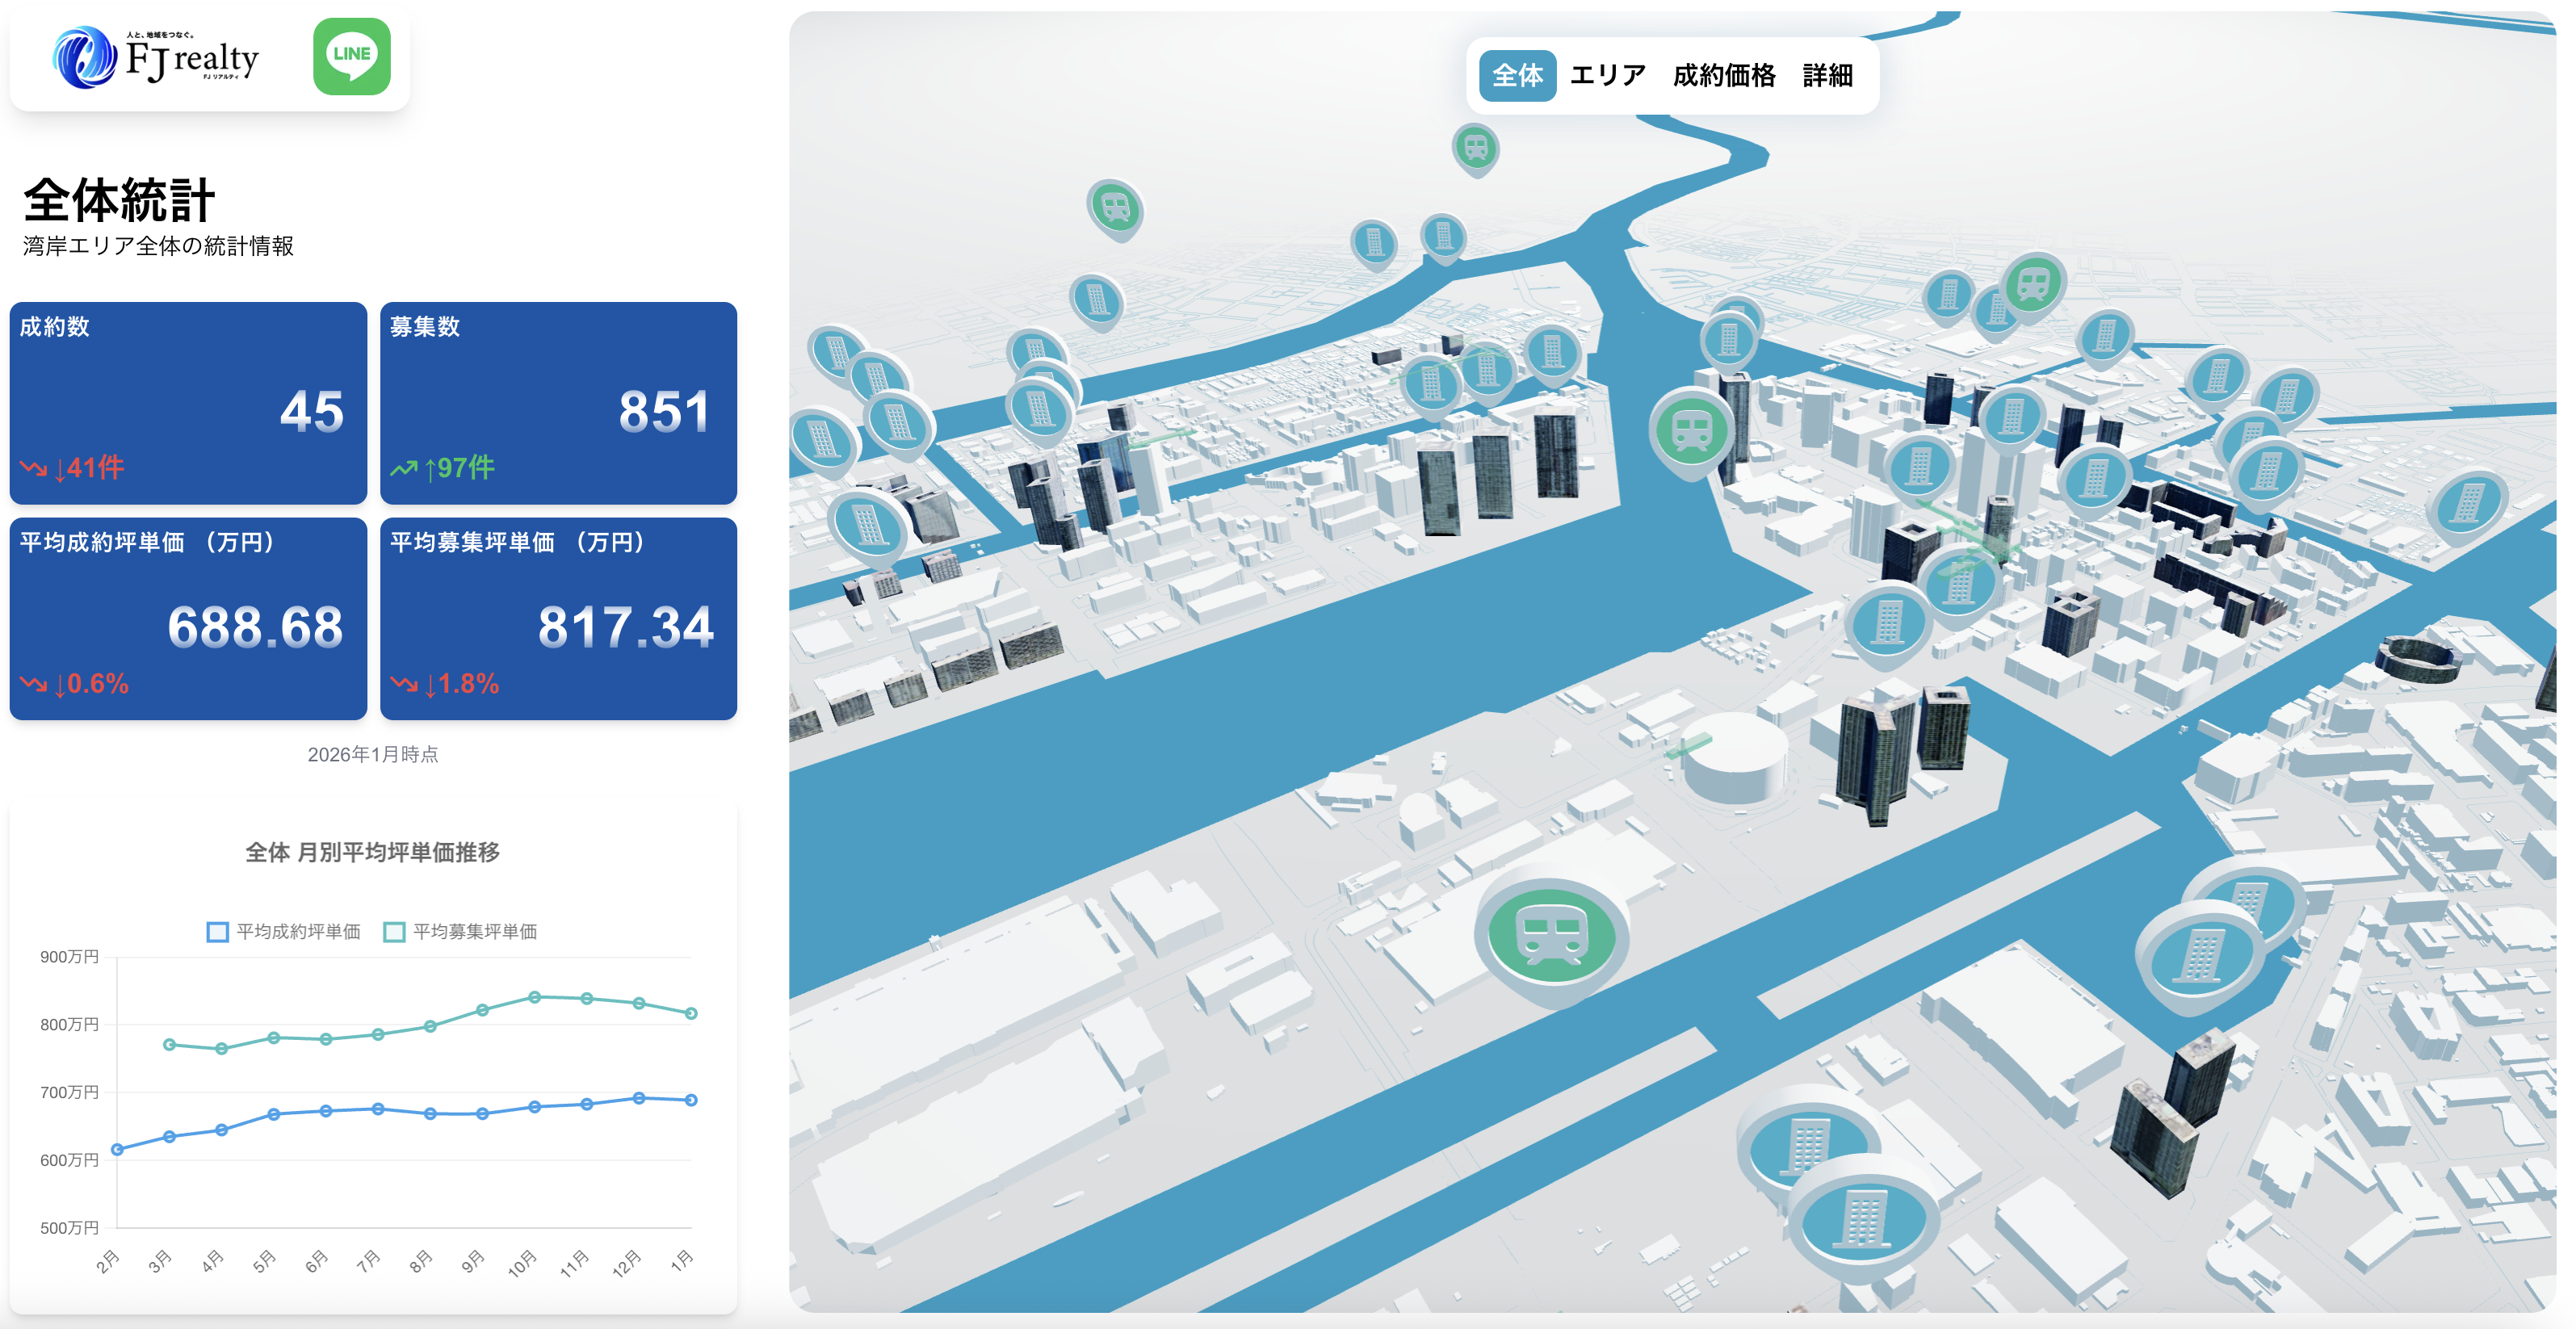Click the 平均成約坪単価 688.68 card
Viewport: 2576px width, 1329px height.
(188, 618)
